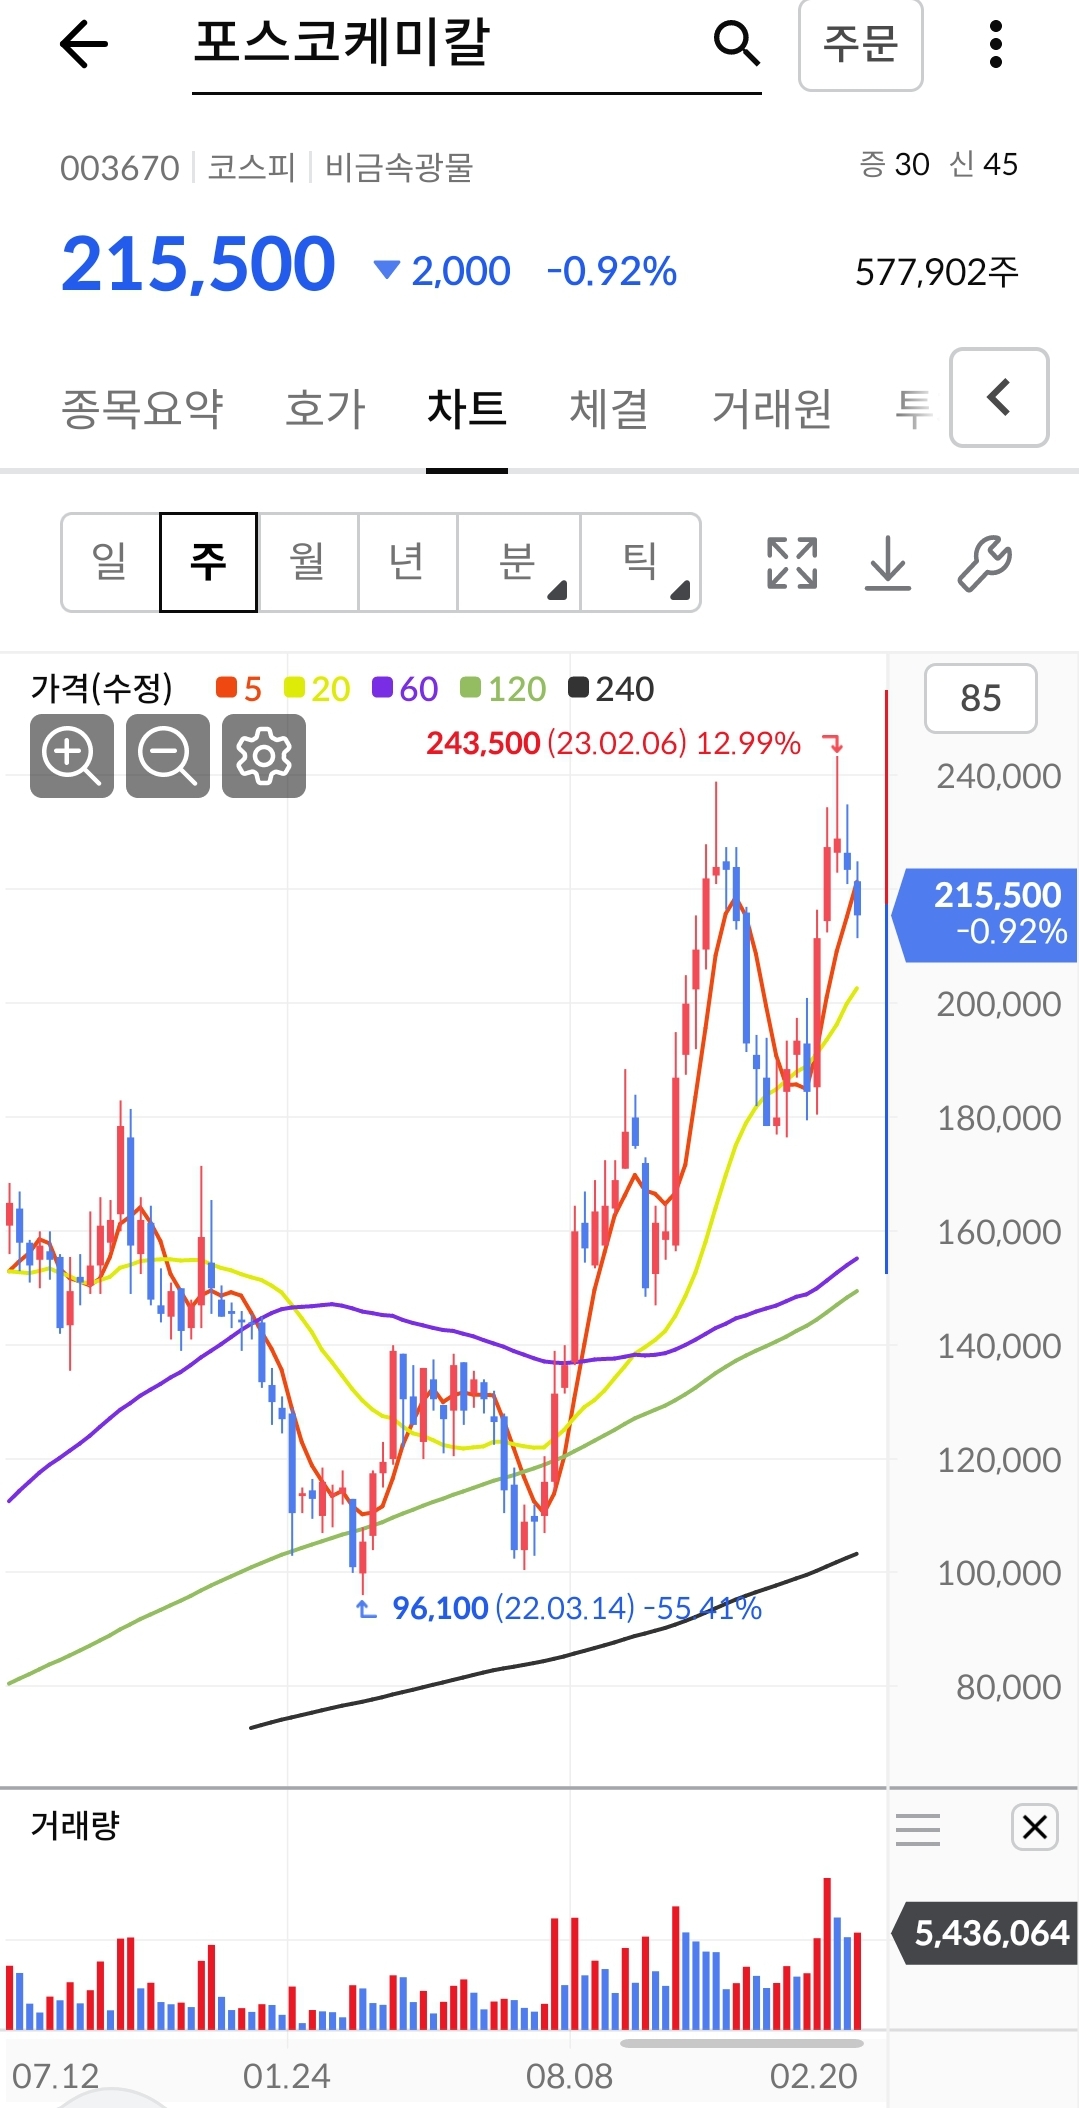Tap the 비금속광물 sector label
1079x2108 pixels.
[398, 167]
